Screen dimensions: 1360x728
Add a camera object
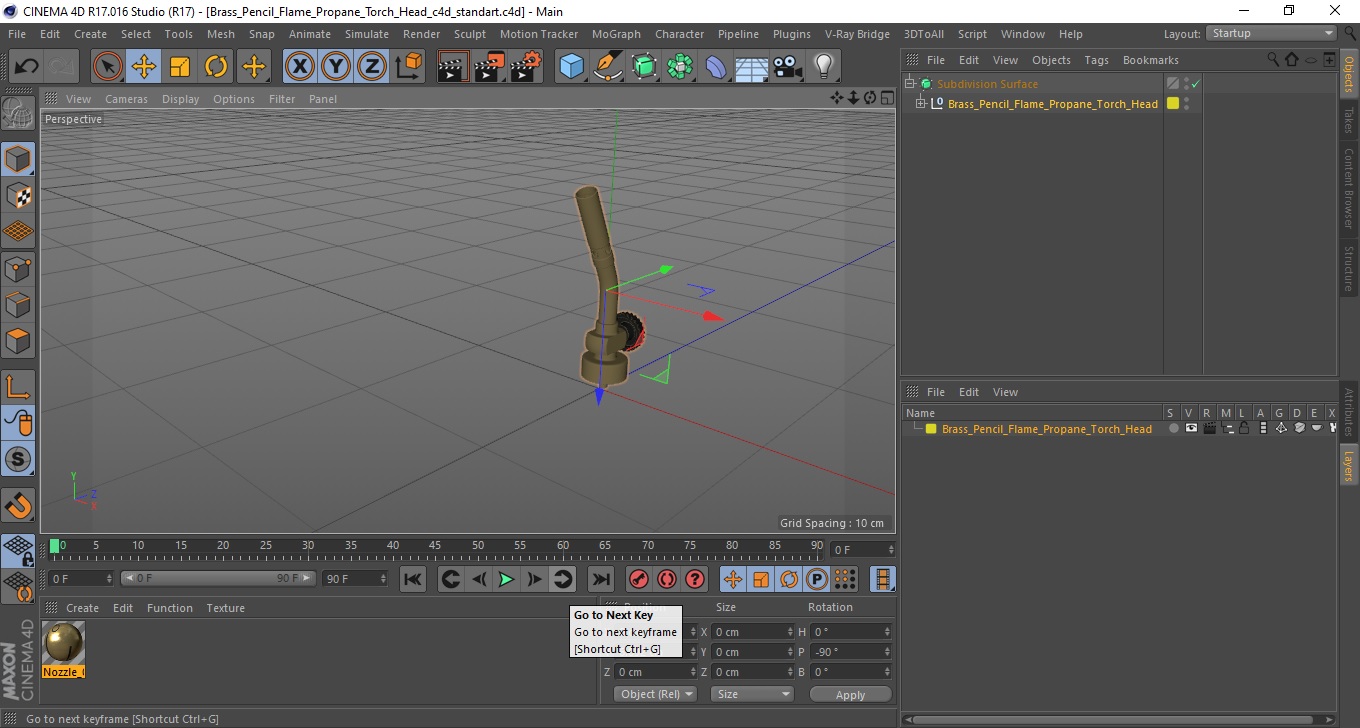[788, 67]
